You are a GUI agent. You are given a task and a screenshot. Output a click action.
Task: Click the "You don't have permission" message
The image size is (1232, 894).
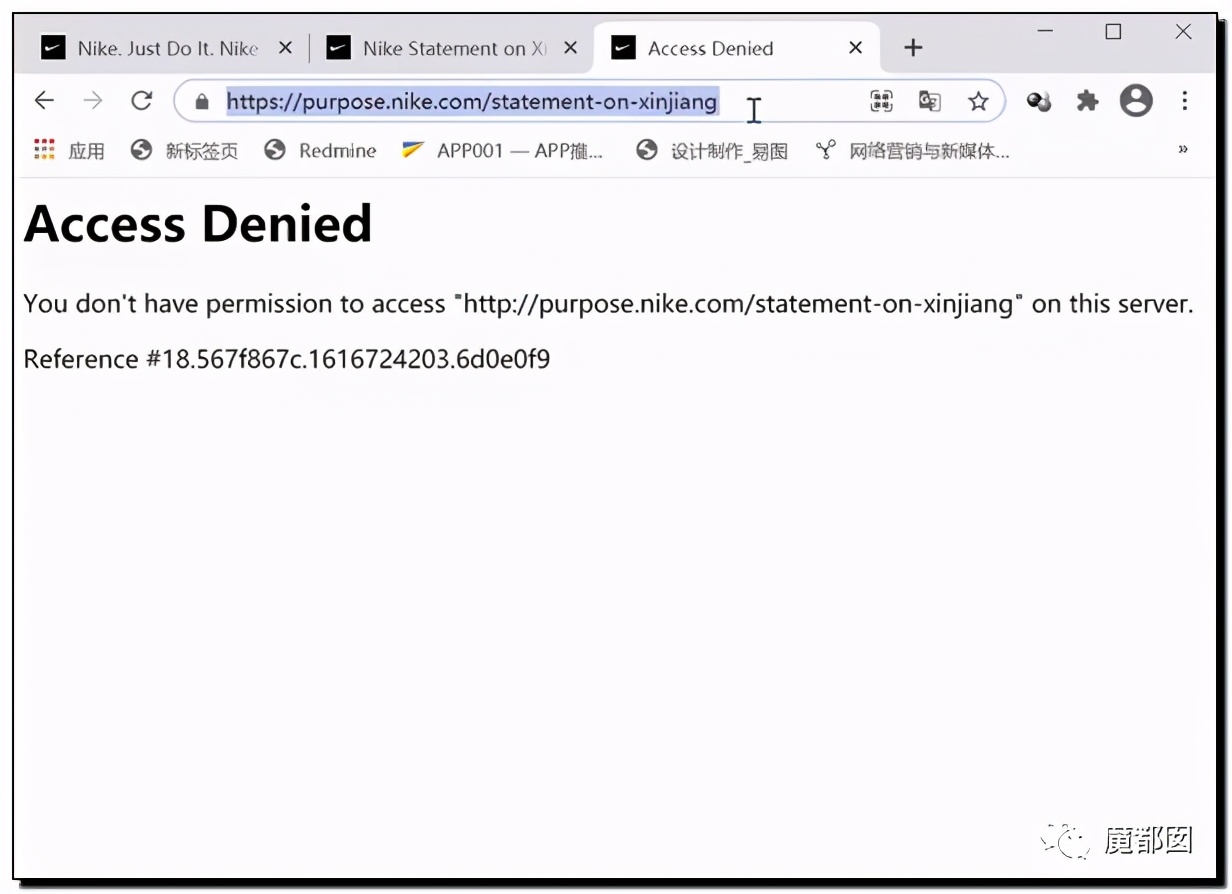click(x=608, y=304)
